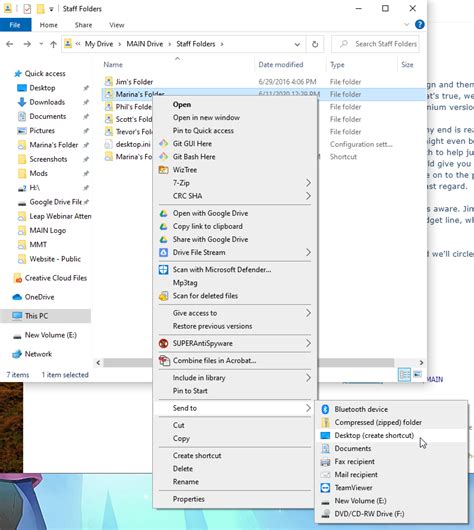Click the Acrobat combine files icon
This screenshot has width=474, height=530.
164,361
